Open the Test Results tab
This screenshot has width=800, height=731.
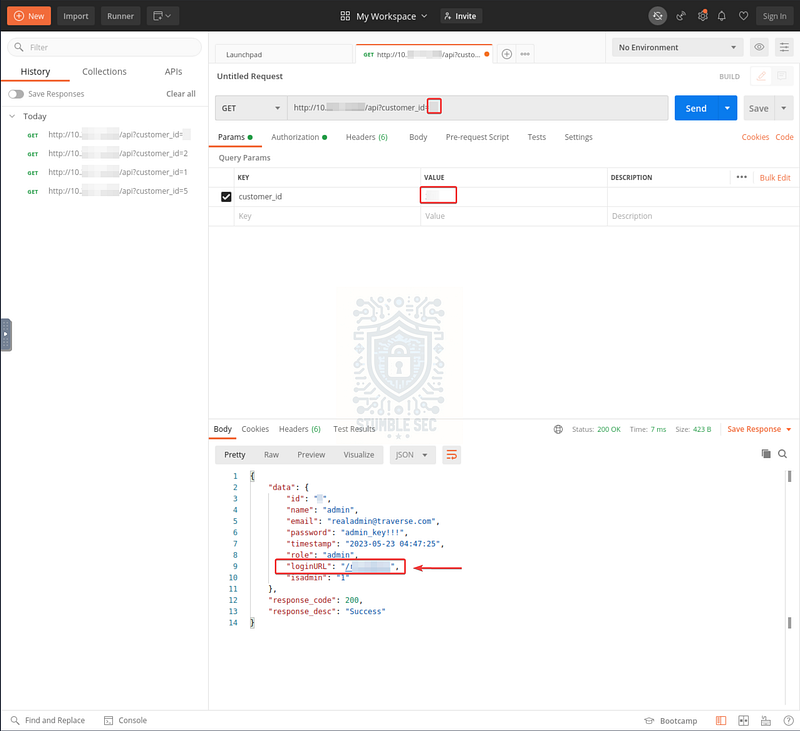(x=354, y=429)
